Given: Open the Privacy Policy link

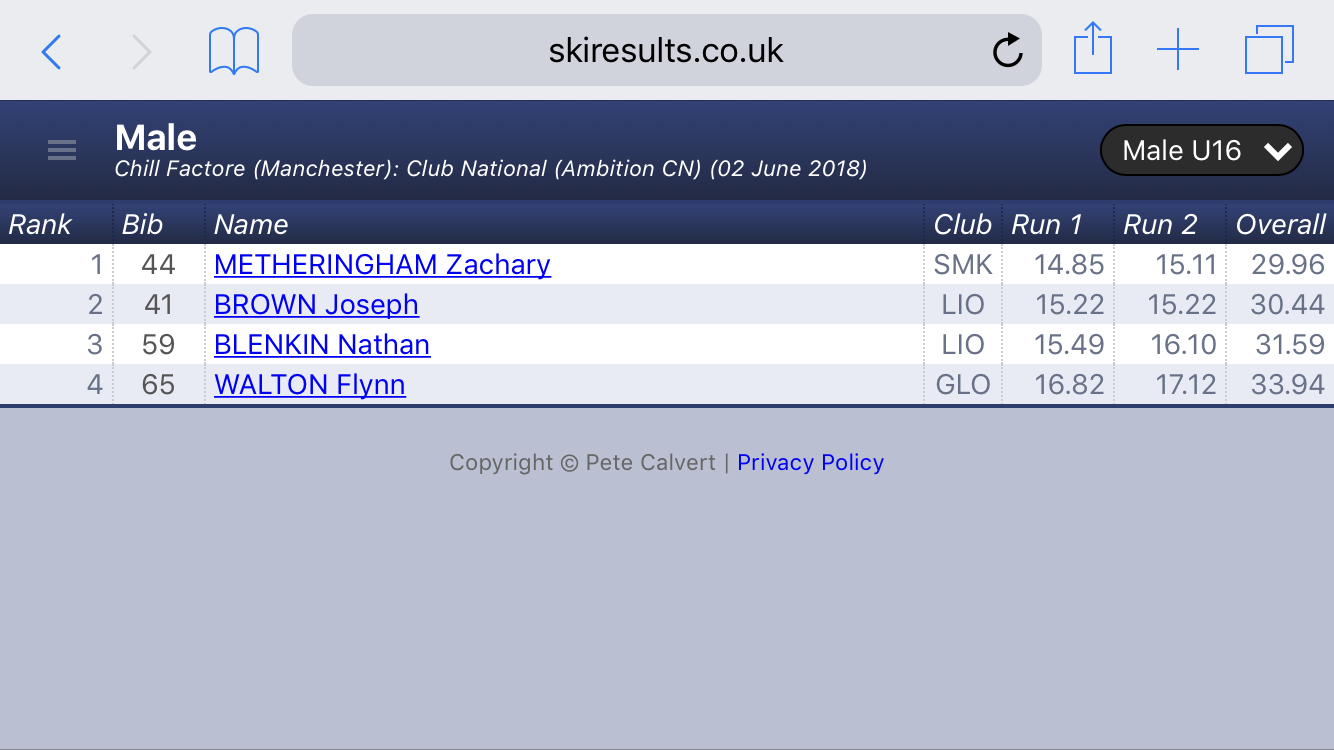Looking at the screenshot, I should (x=810, y=462).
